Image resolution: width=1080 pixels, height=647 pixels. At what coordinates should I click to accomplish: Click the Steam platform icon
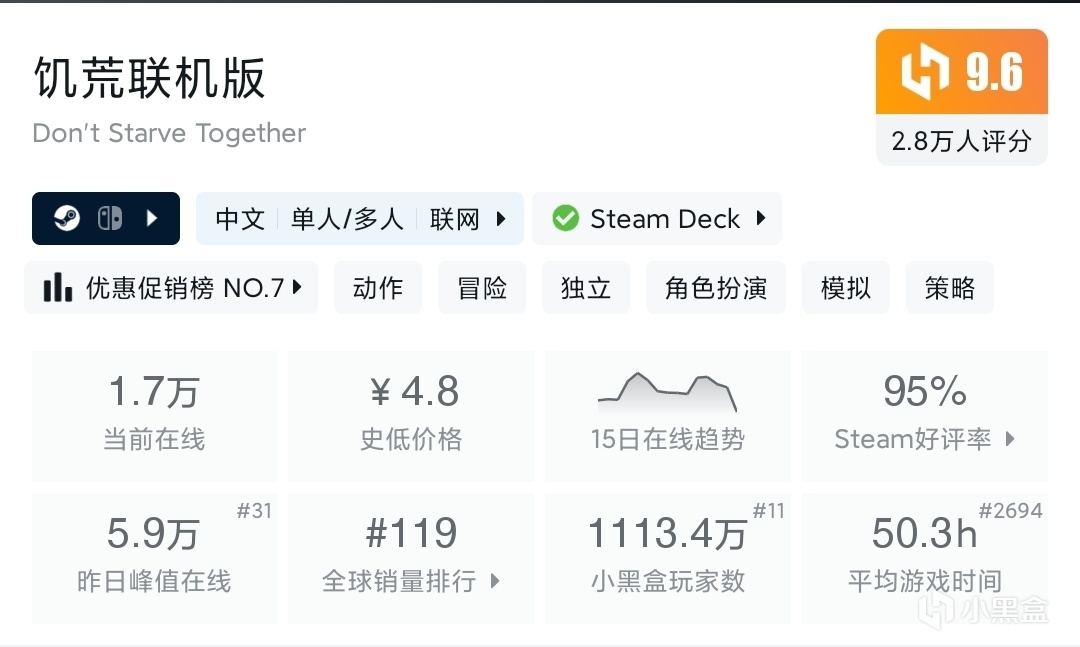pyautogui.click(x=67, y=219)
